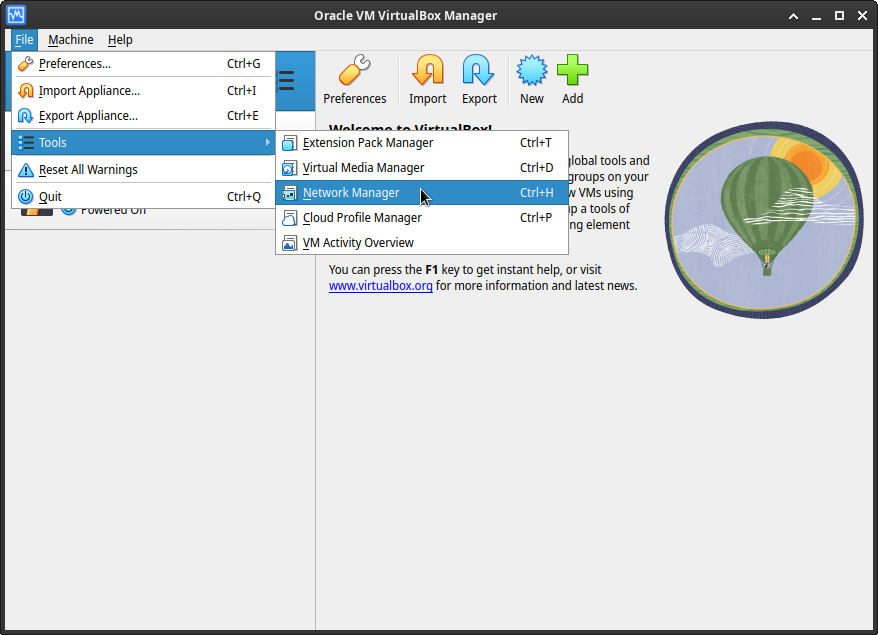The height and width of the screenshot is (635, 878).
Task: Open Cloud Profile Manager
Action: click(x=362, y=218)
